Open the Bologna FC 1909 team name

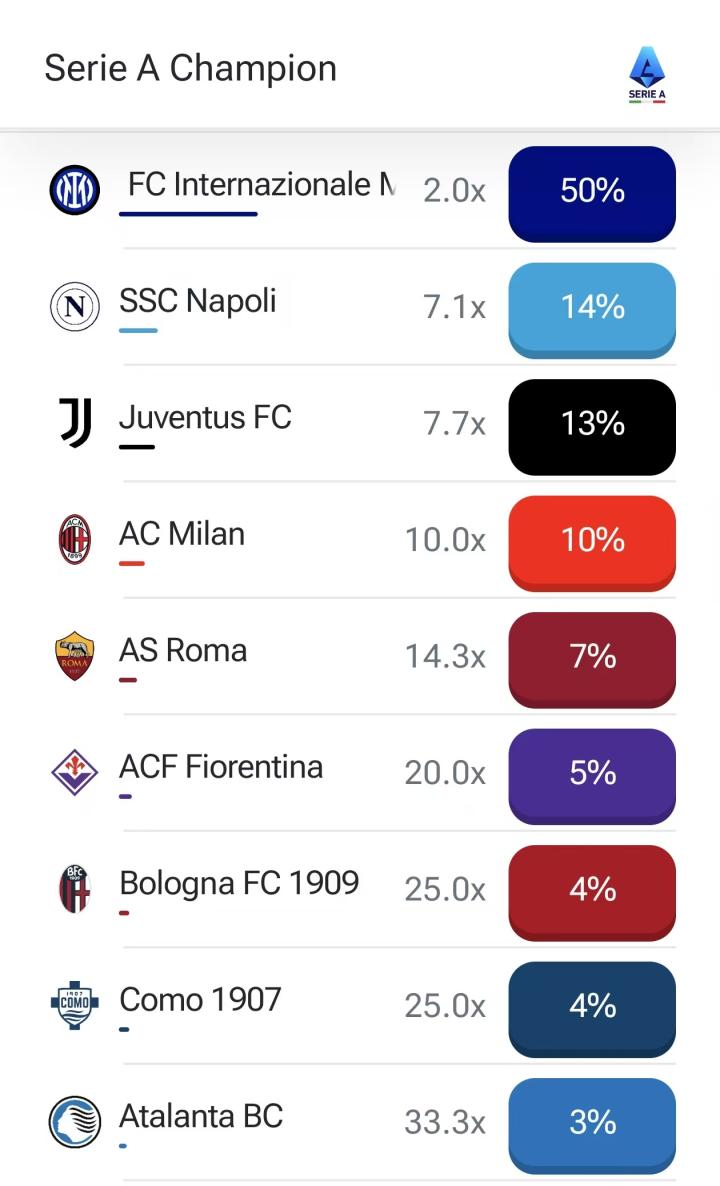pos(239,883)
